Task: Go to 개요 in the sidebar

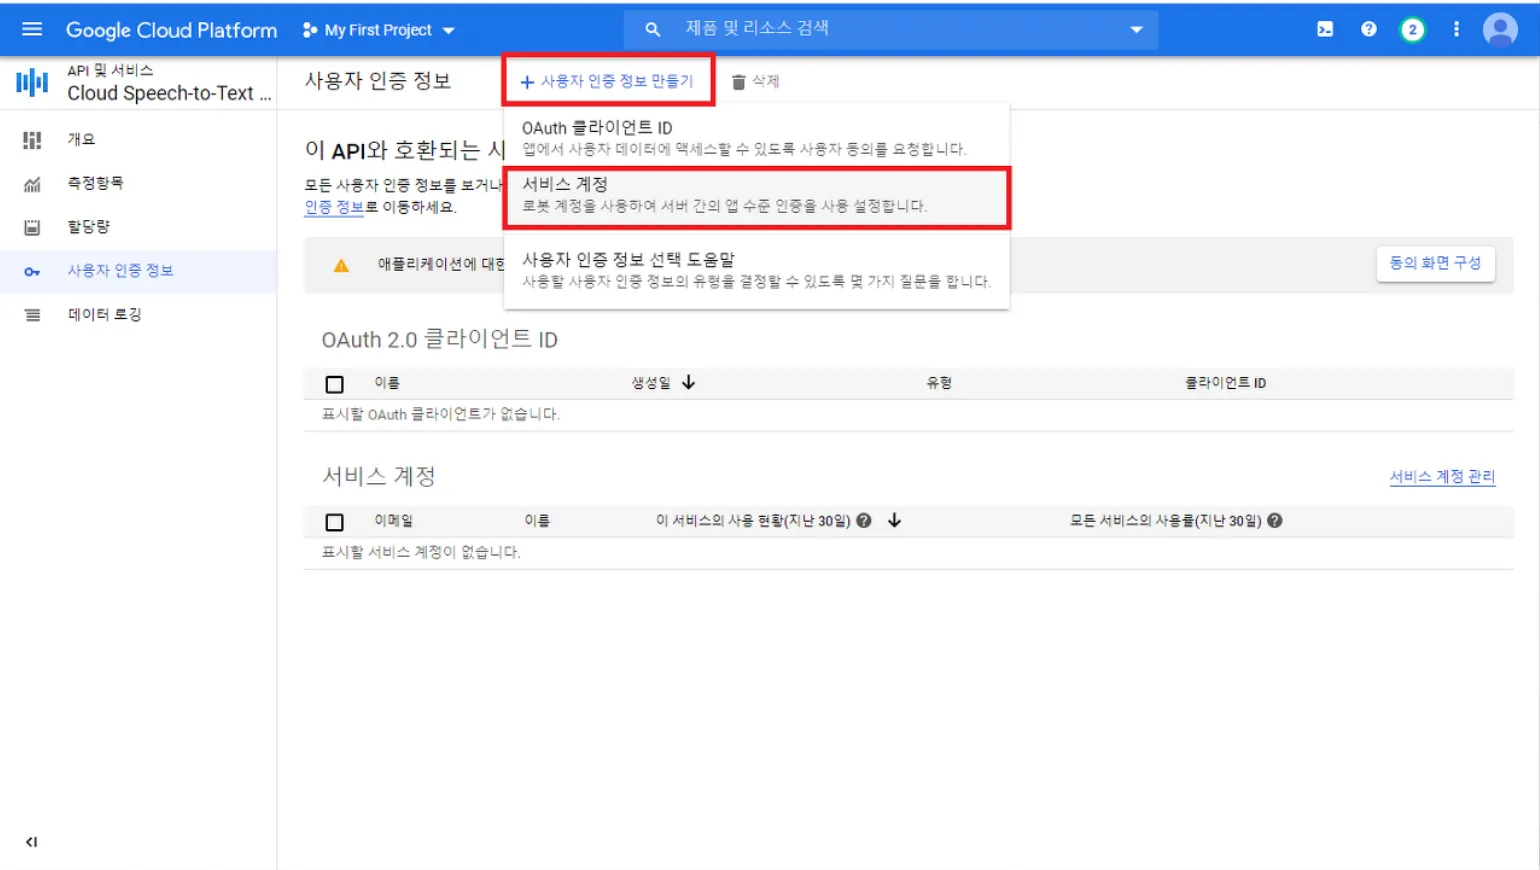Action: tap(138, 140)
